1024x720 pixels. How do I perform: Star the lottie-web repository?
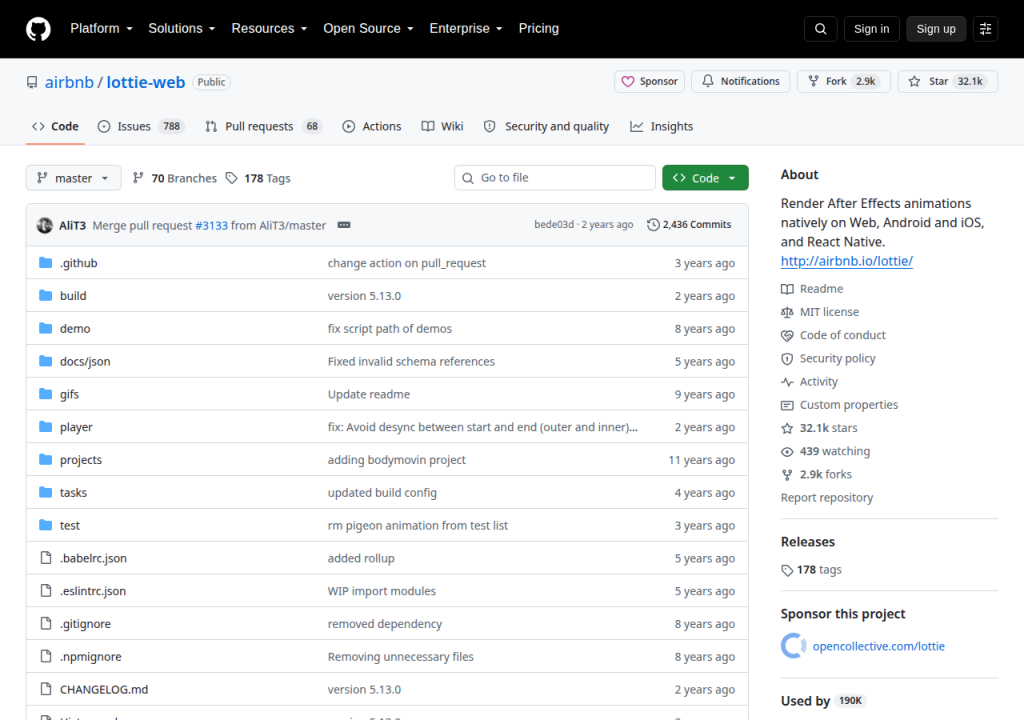(x=948, y=82)
